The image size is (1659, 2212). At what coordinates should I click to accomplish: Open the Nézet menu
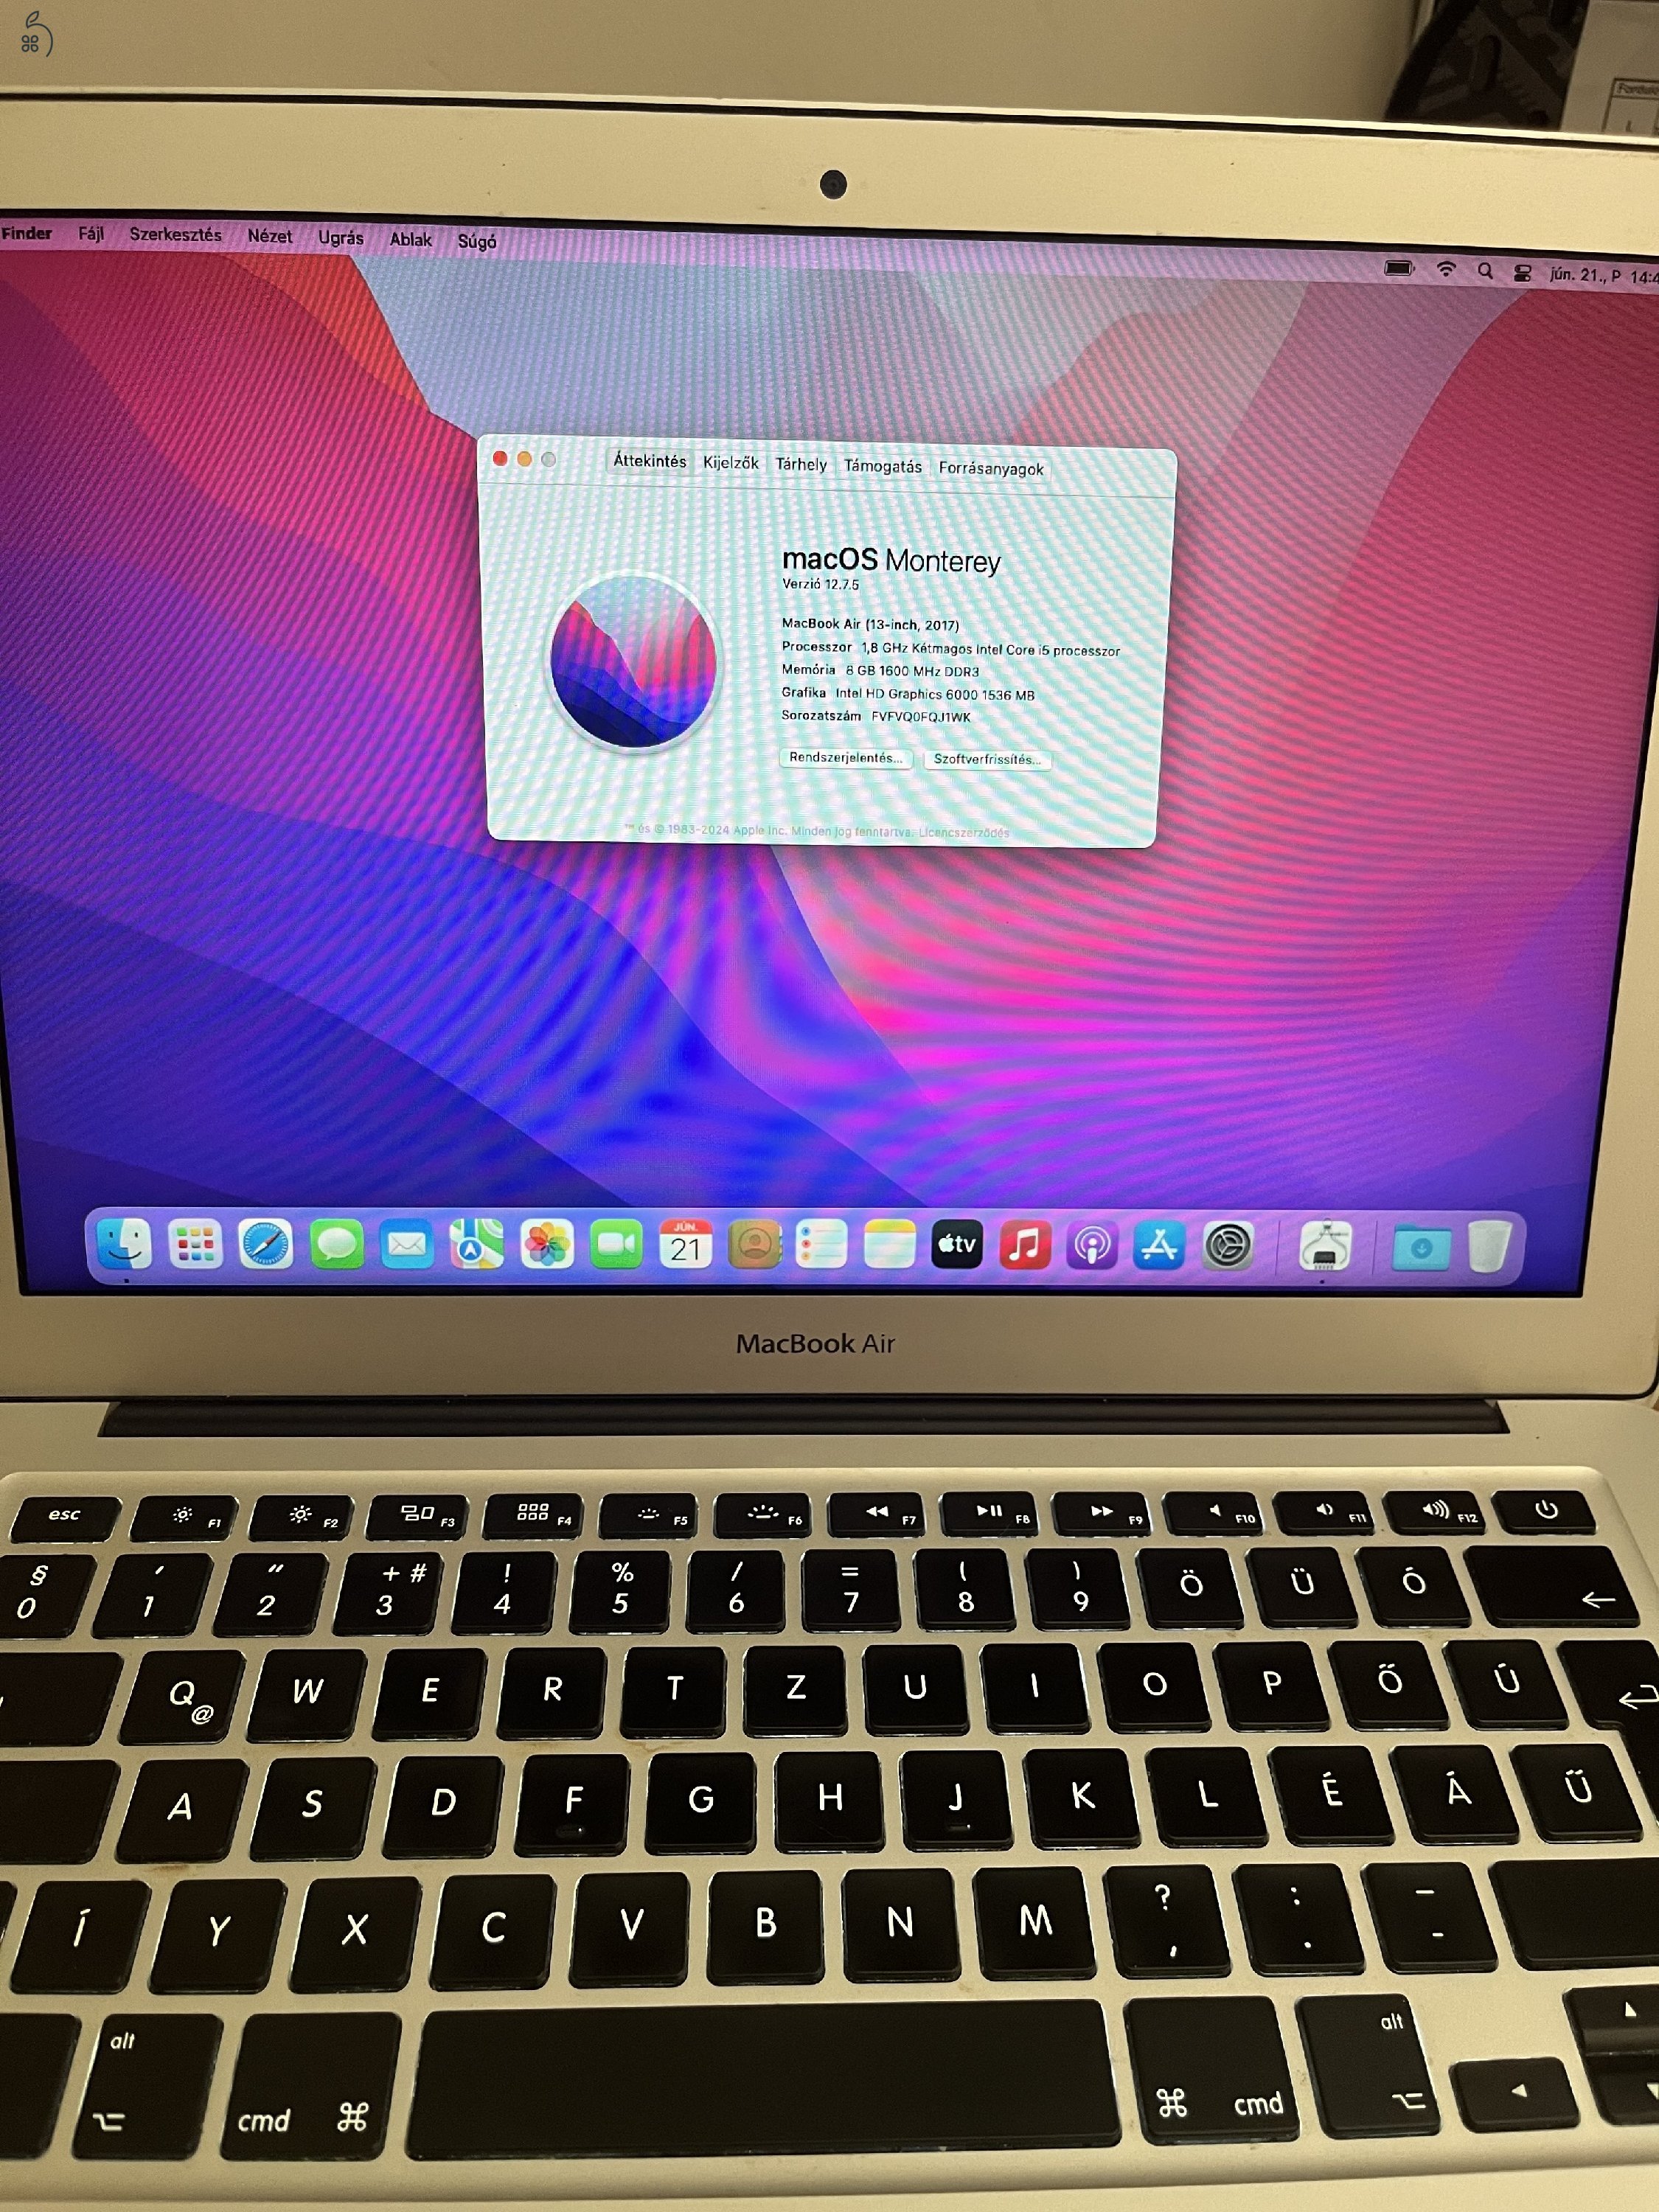click(270, 236)
